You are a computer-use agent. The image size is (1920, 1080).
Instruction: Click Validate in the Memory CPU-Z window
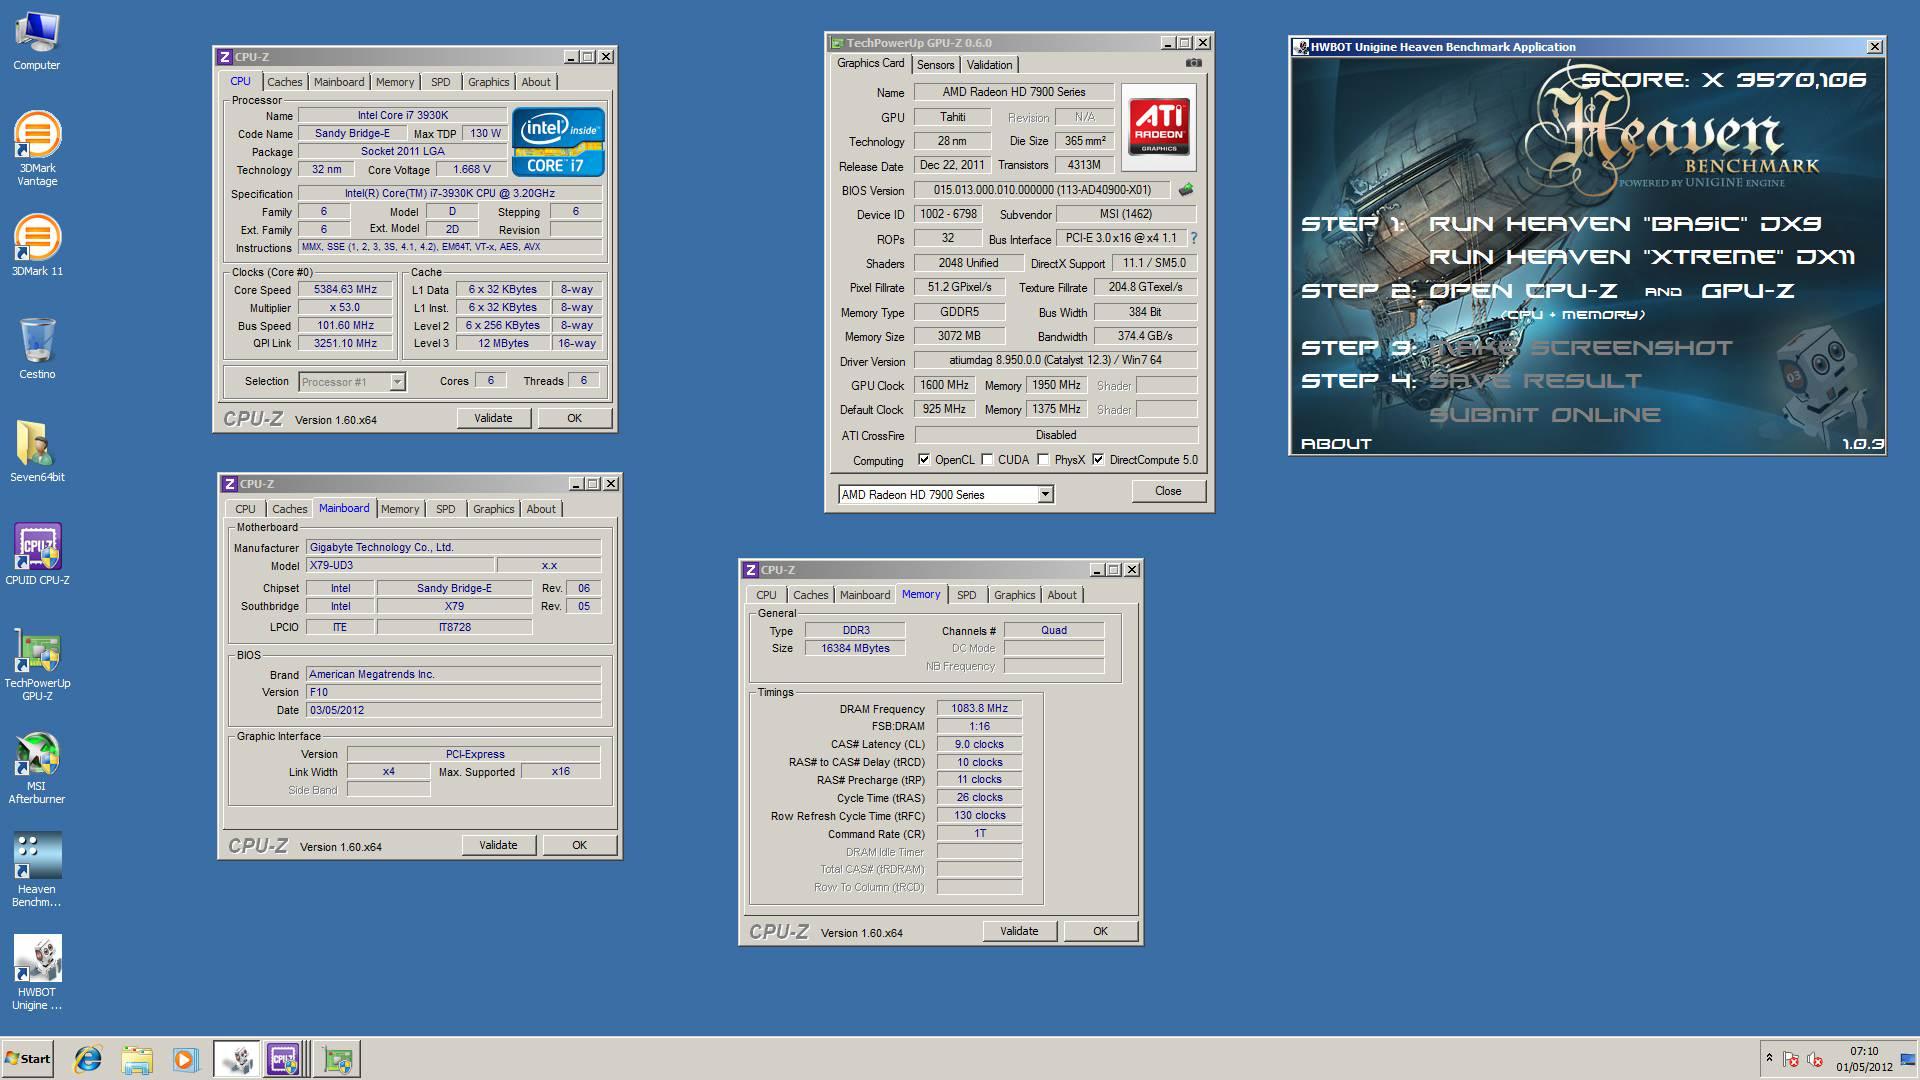coord(1019,931)
